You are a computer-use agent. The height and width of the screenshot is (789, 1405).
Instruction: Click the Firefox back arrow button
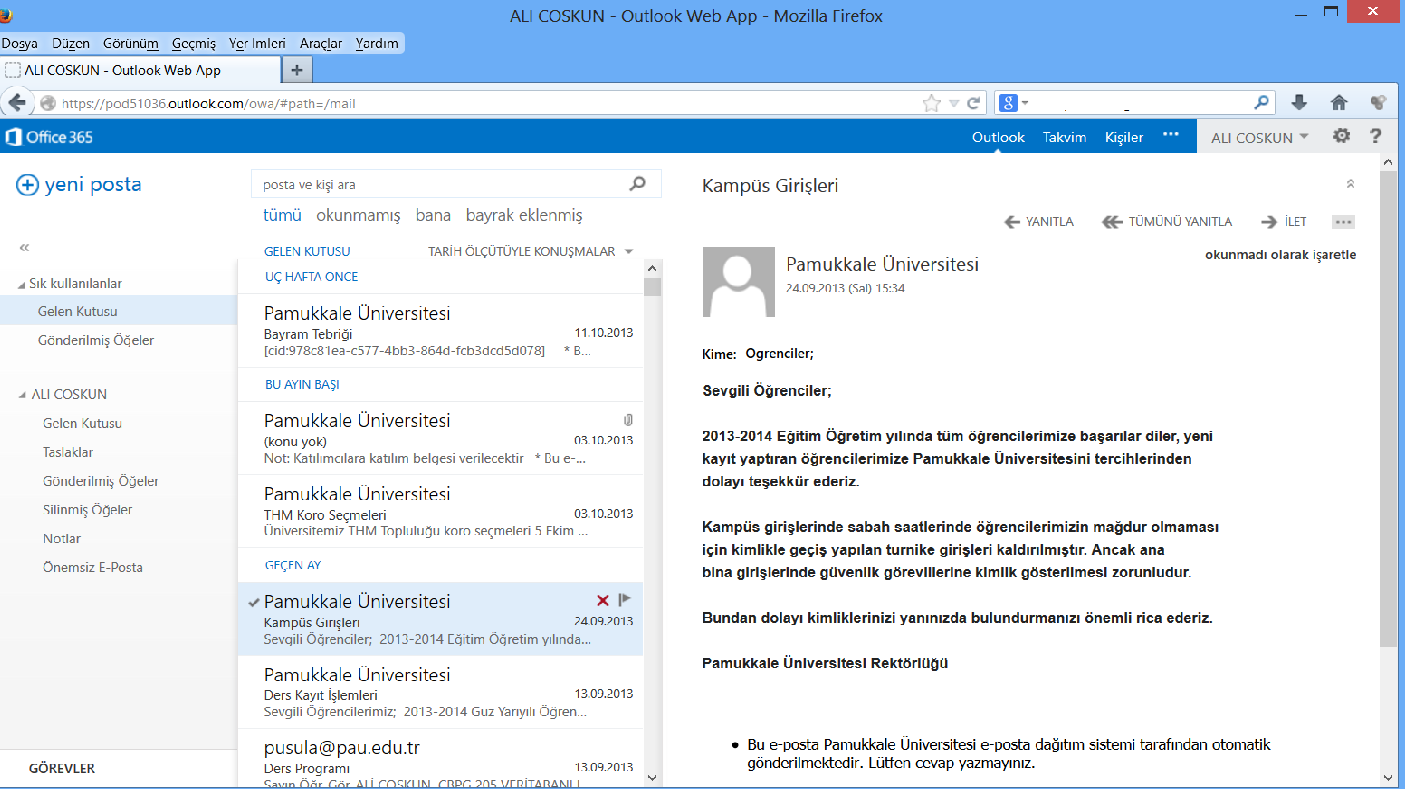(x=16, y=103)
